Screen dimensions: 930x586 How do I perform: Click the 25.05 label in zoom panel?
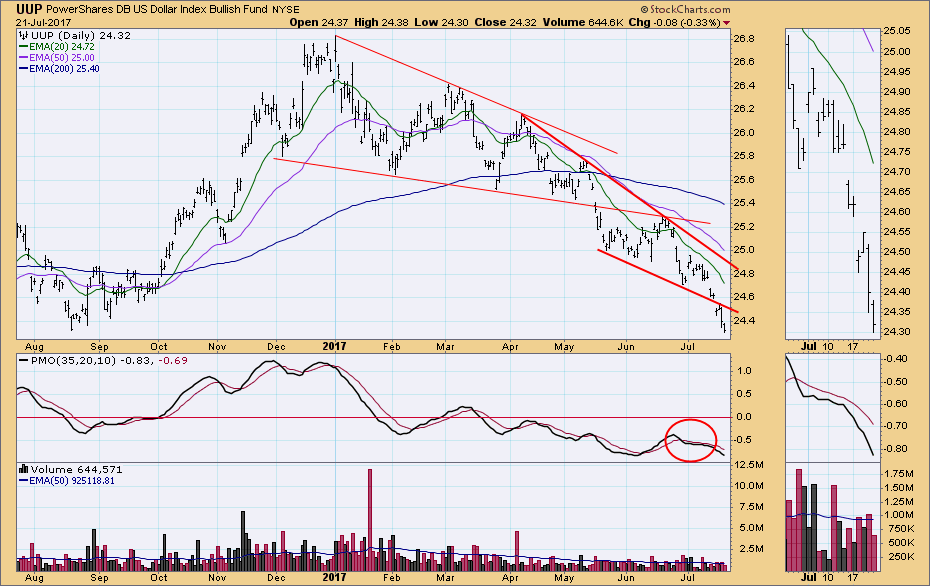pos(896,30)
